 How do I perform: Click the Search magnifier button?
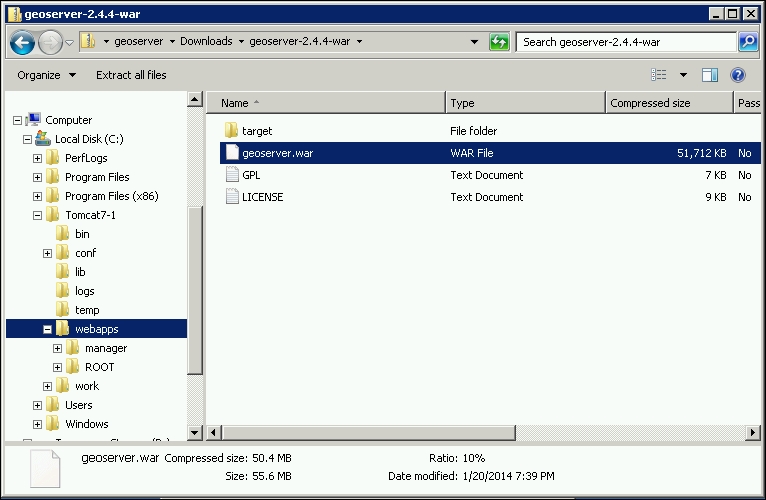[748, 42]
